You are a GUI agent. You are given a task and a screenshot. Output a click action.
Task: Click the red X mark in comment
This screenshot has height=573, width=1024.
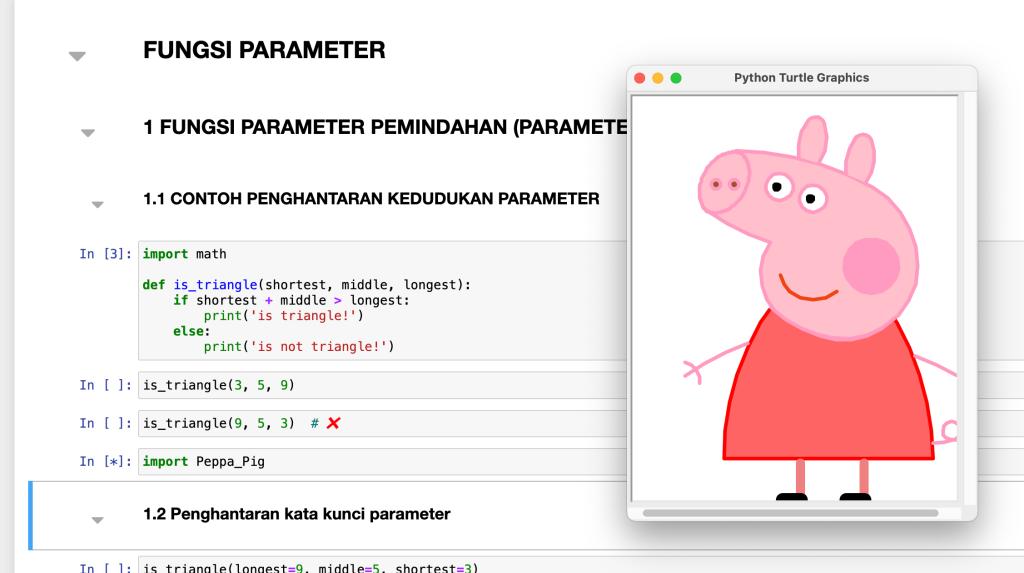333,423
